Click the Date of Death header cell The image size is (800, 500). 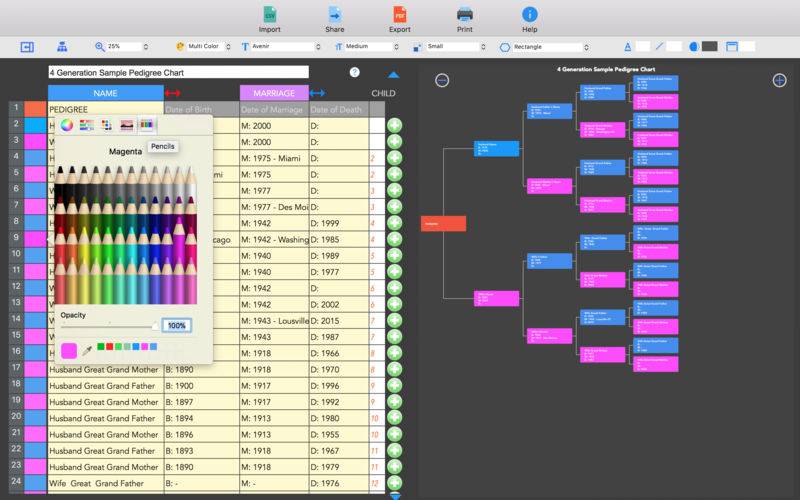[339, 109]
